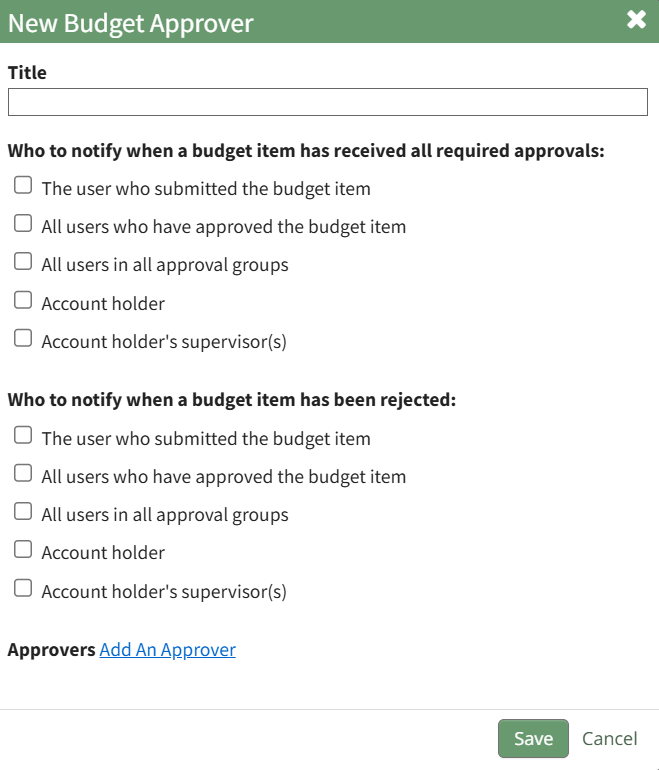The width and height of the screenshot is (659, 770).
Task: Click the Title text input field
Action: [x=328, y=102]
